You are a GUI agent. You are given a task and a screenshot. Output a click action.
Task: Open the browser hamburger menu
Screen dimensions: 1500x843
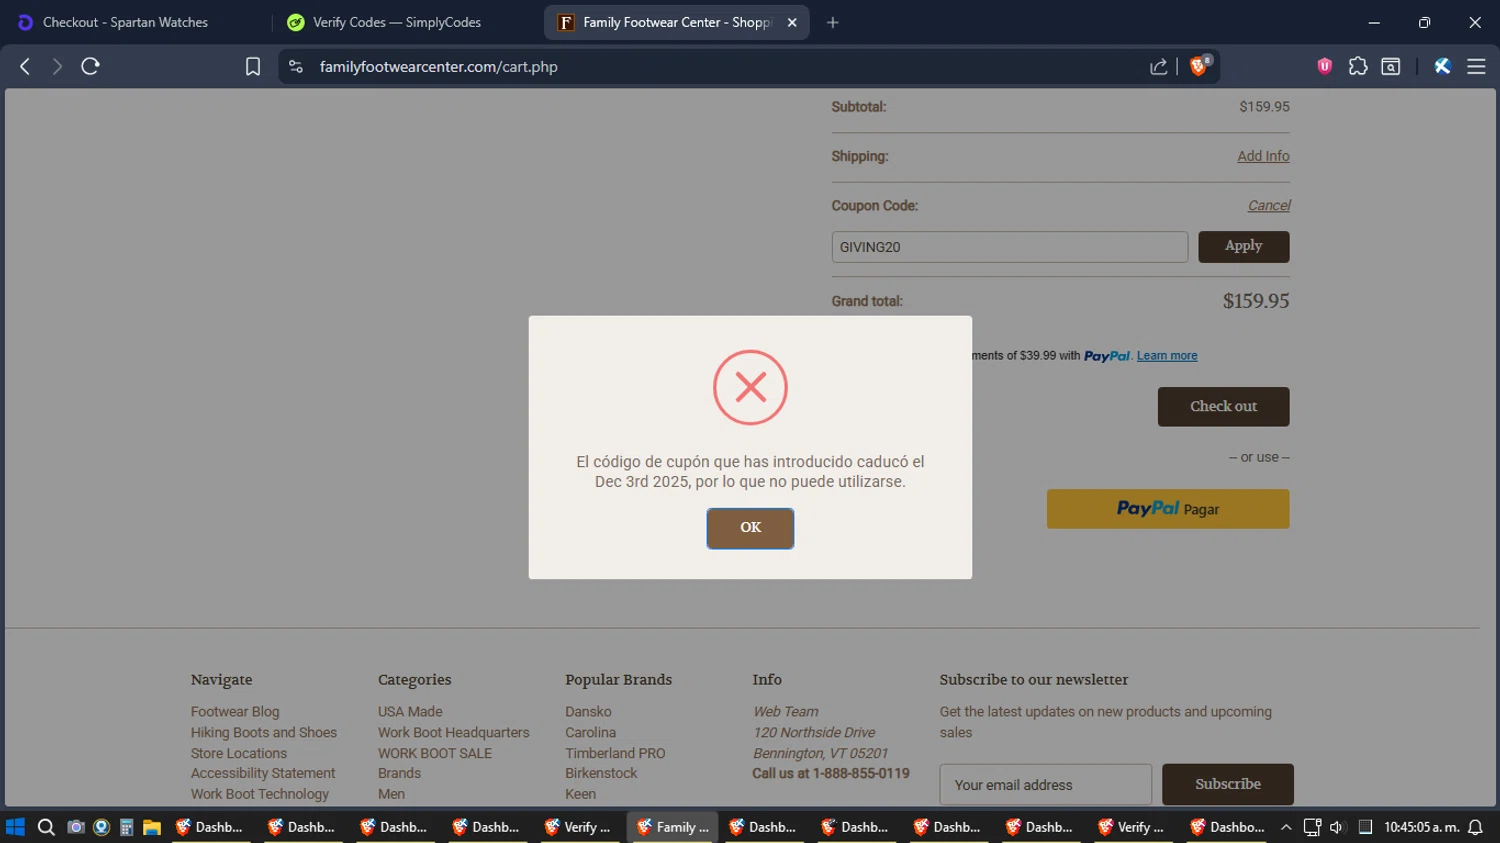pyautogui.click(x=1476, y=66)
